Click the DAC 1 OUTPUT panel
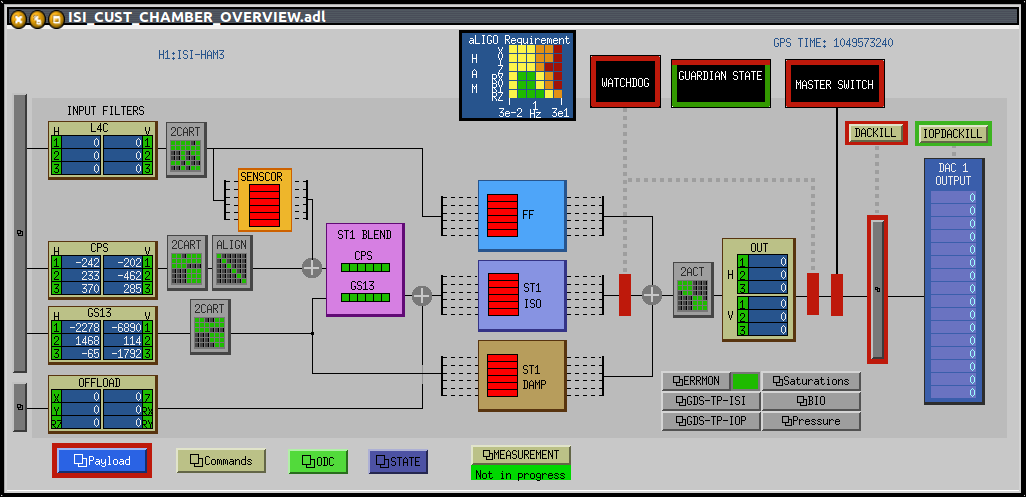 [953, 280]
